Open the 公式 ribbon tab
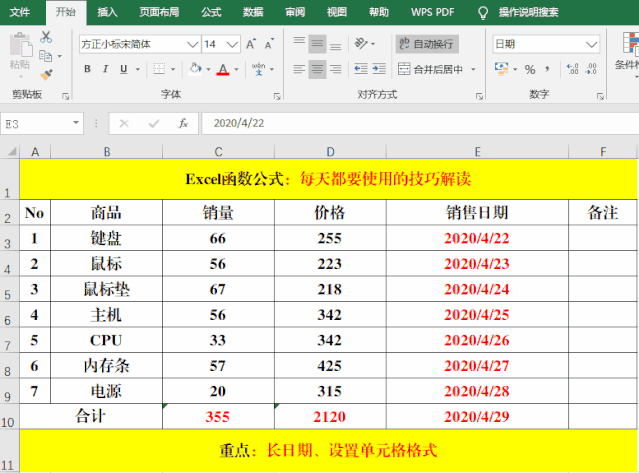The width and height of the screenshot is (639, 473). pyautogui.click(x=211, y=12)
